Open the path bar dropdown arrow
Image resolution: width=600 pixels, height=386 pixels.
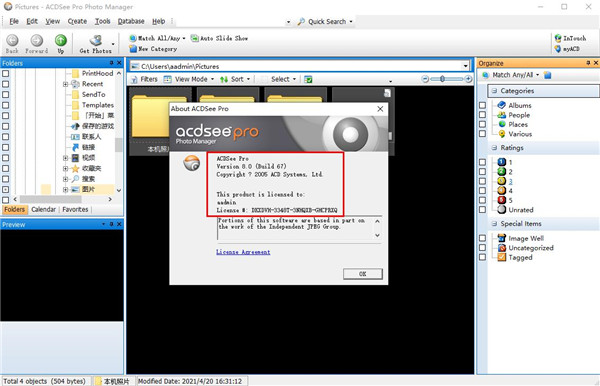[x=465, y=66]
